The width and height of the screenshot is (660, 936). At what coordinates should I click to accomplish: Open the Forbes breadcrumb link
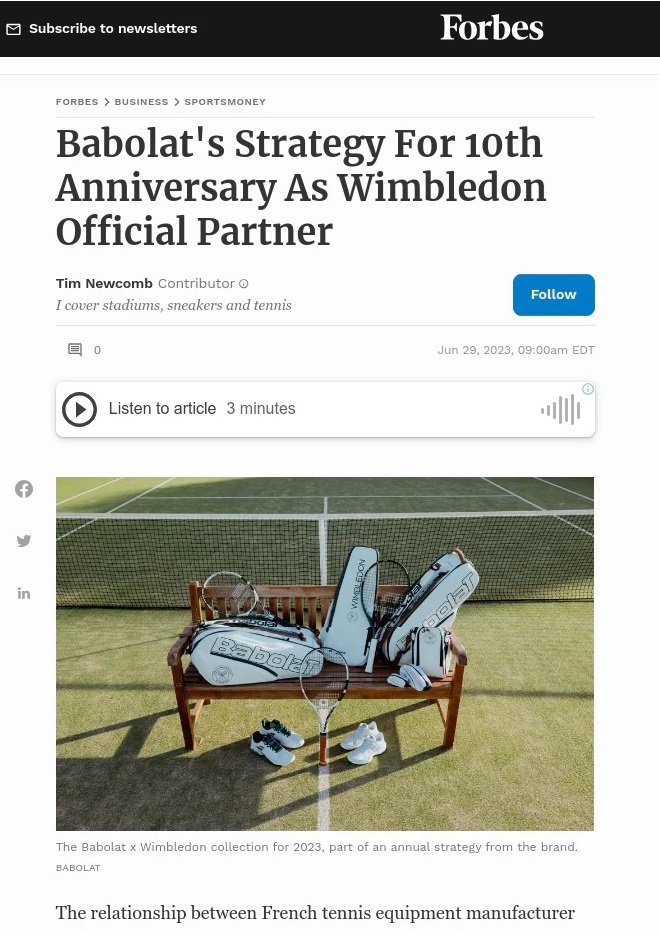point(77,102)
